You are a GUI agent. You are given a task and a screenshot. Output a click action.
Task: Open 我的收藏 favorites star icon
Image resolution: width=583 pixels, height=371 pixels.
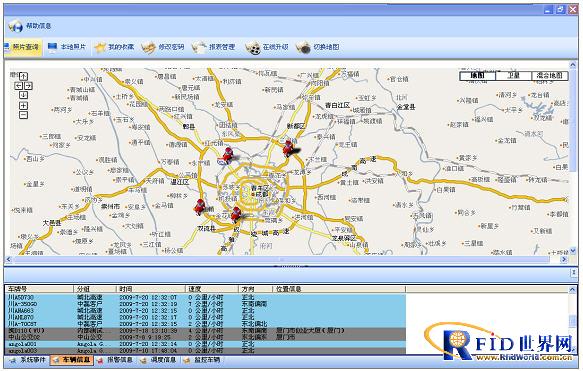pos(100,48)
